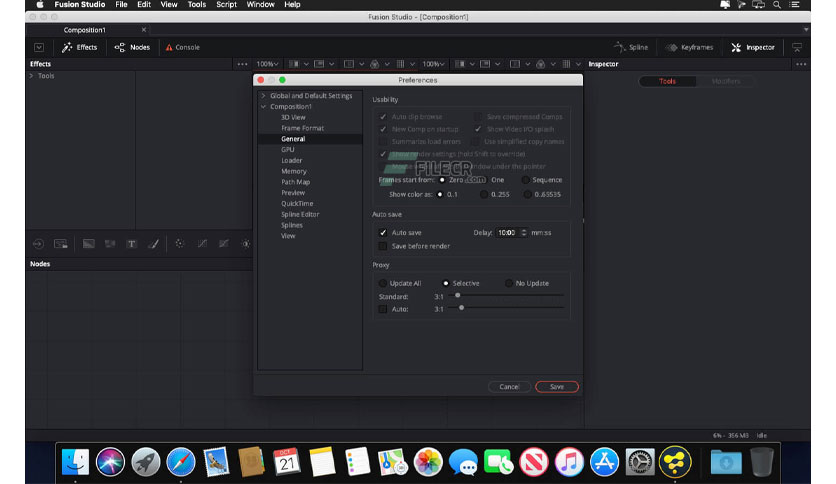Close the Composition1 tab

[143, 30]
